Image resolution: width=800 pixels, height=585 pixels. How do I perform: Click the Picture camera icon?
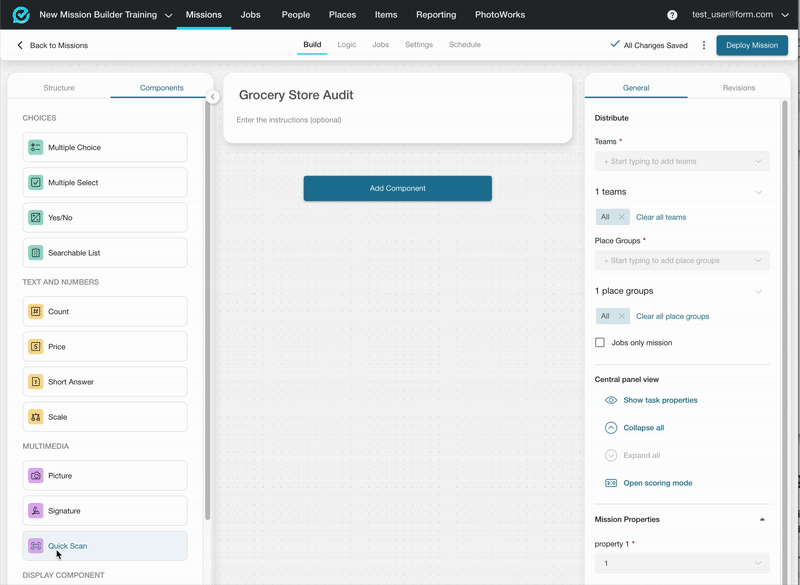coord(36,476)
